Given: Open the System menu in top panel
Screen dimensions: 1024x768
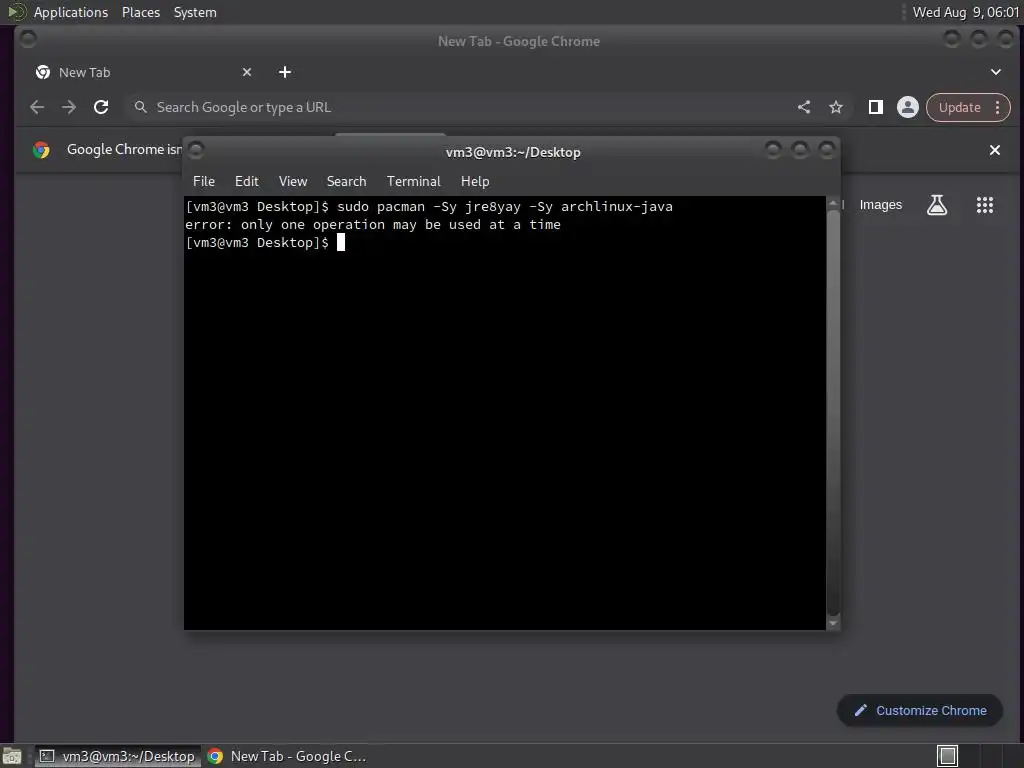Looking at the screenshot, I should click(x=195, y=12).
